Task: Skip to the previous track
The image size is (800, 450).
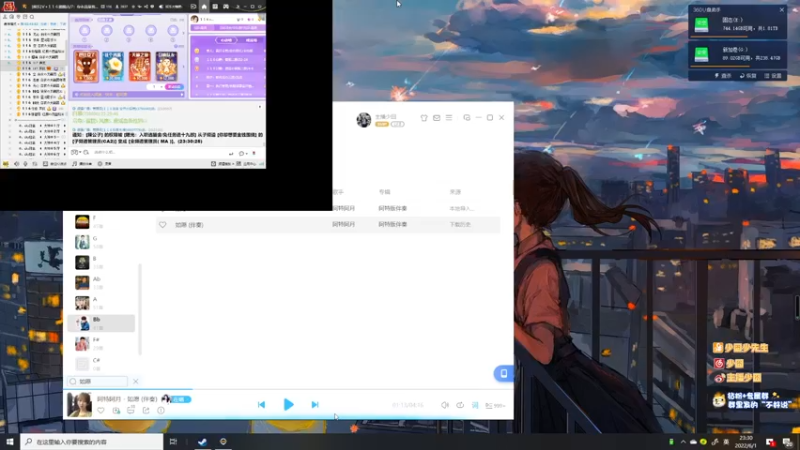Action: [x=261, y=405]
